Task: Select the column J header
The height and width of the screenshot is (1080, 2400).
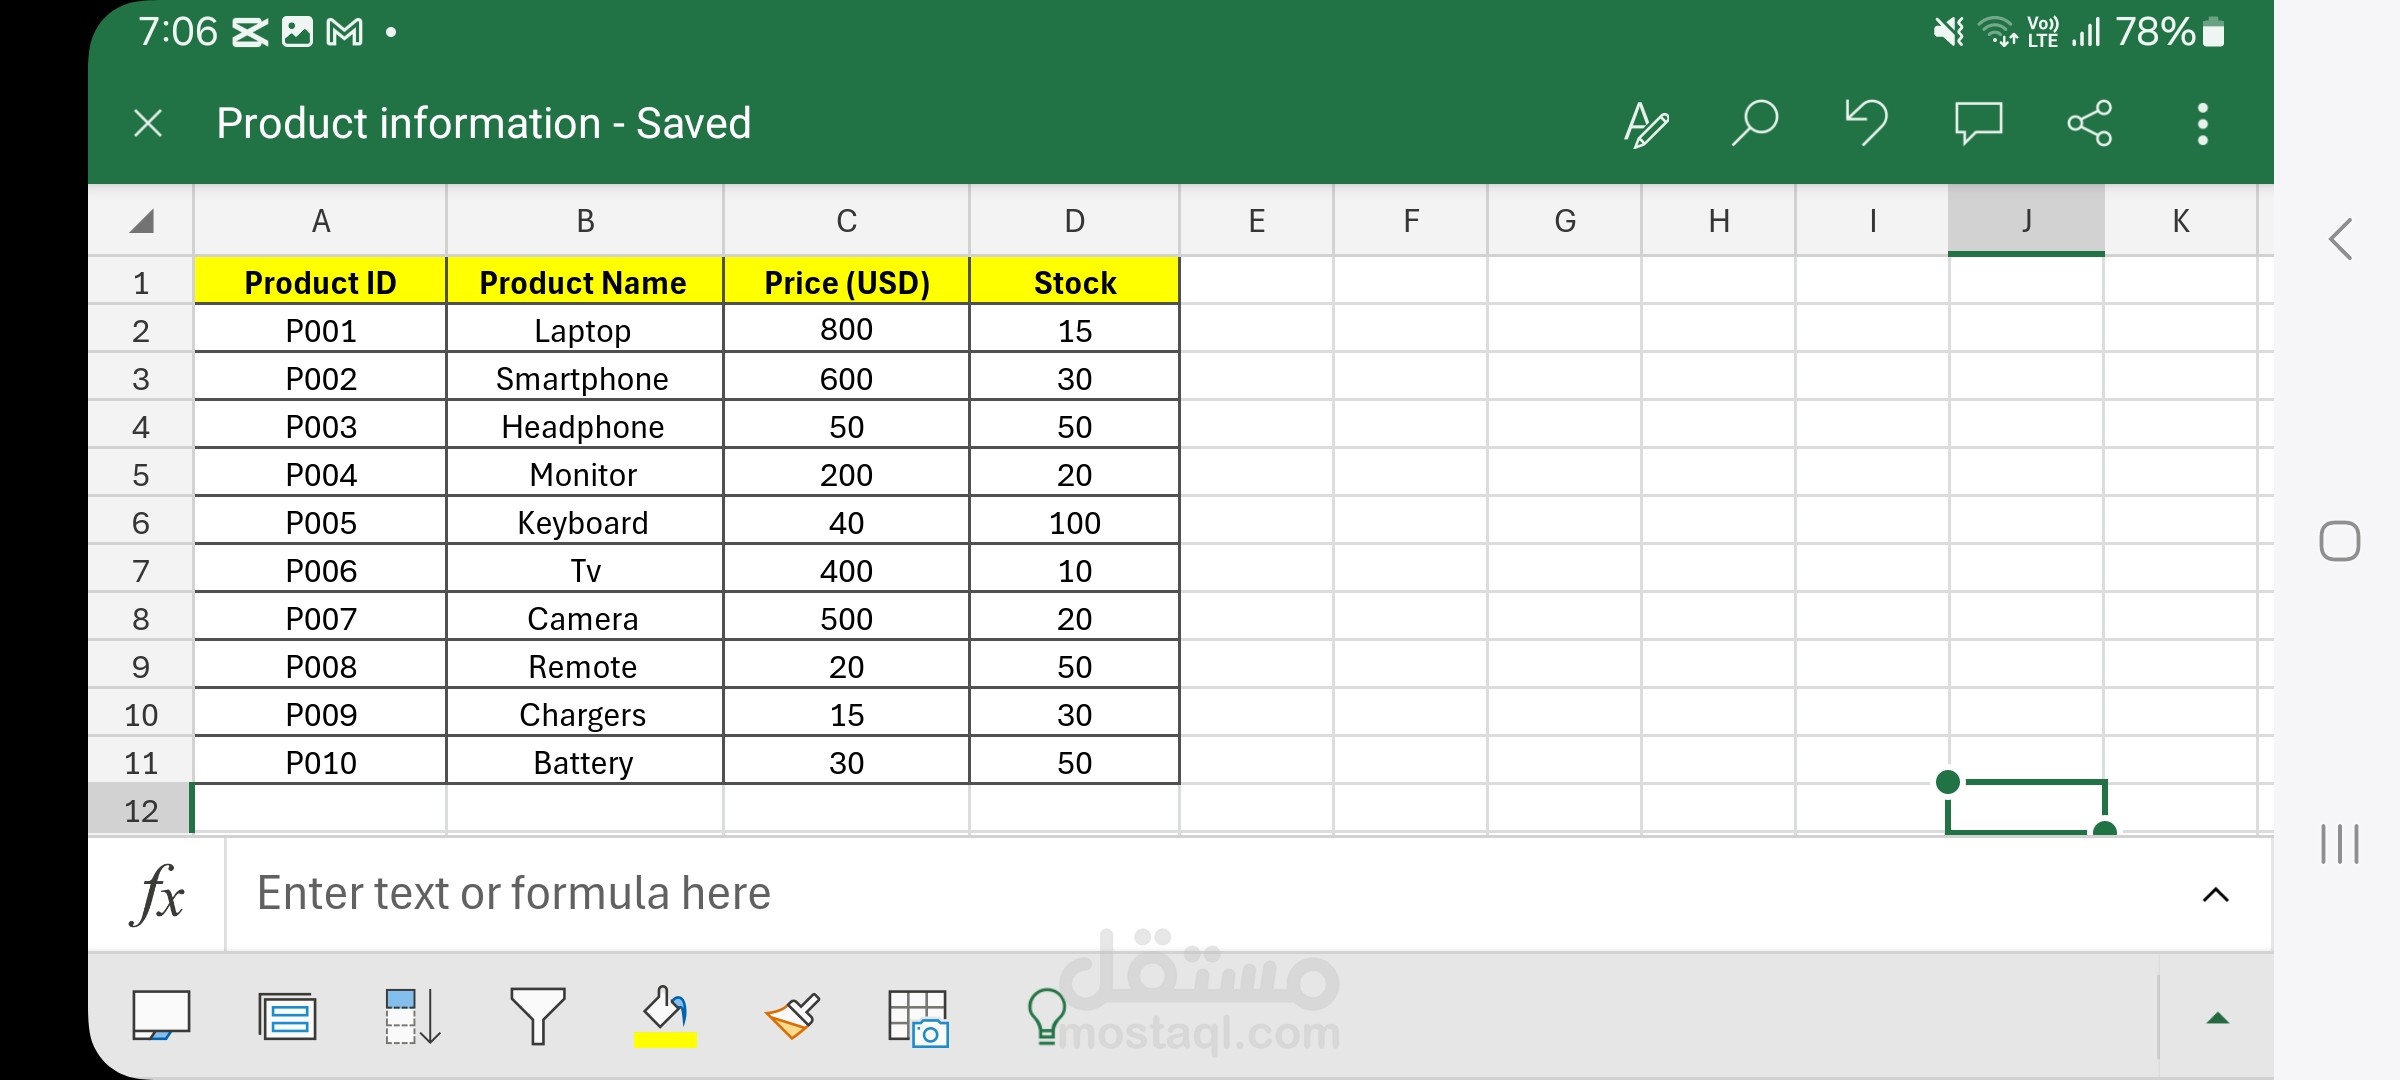Action: (2026, 221)
